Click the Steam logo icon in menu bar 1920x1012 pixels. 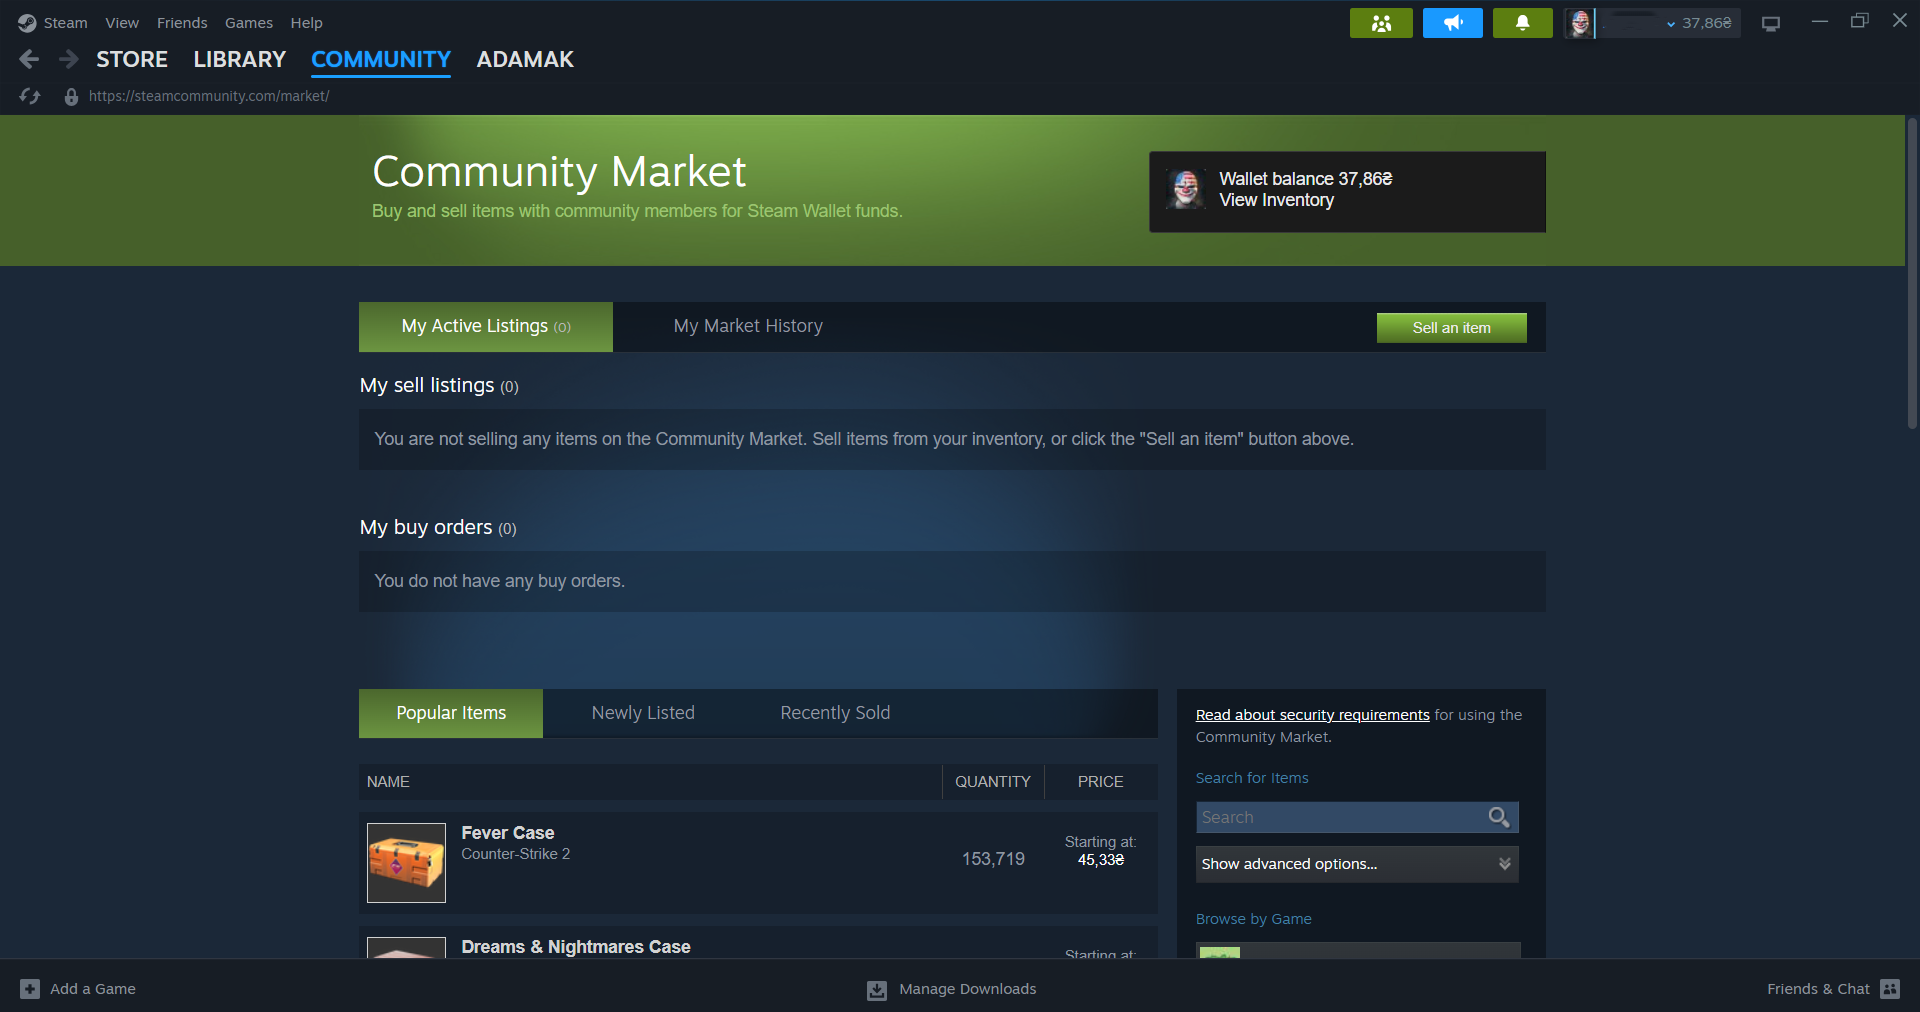click(27, 23)
